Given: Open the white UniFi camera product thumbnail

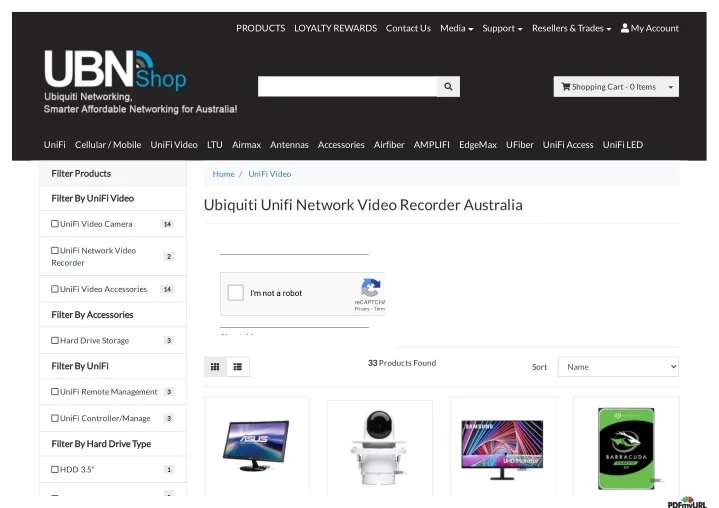Looking at the screenshot, I should pos(379,447).
